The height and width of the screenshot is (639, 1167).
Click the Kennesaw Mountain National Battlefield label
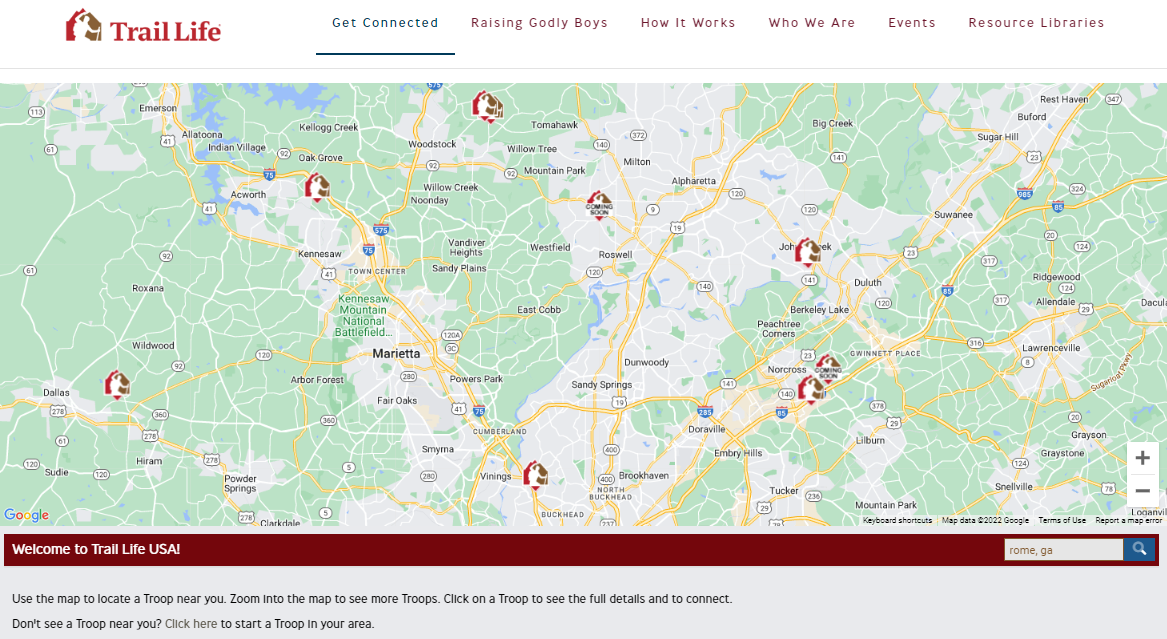364,315
